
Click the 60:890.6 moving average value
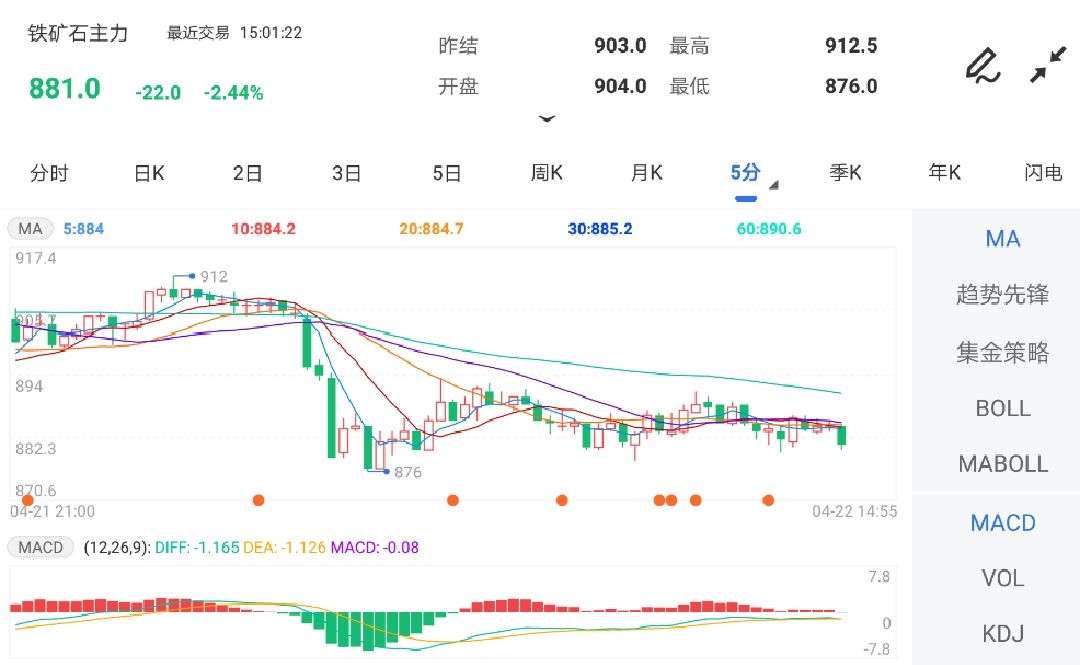(769, 229)
